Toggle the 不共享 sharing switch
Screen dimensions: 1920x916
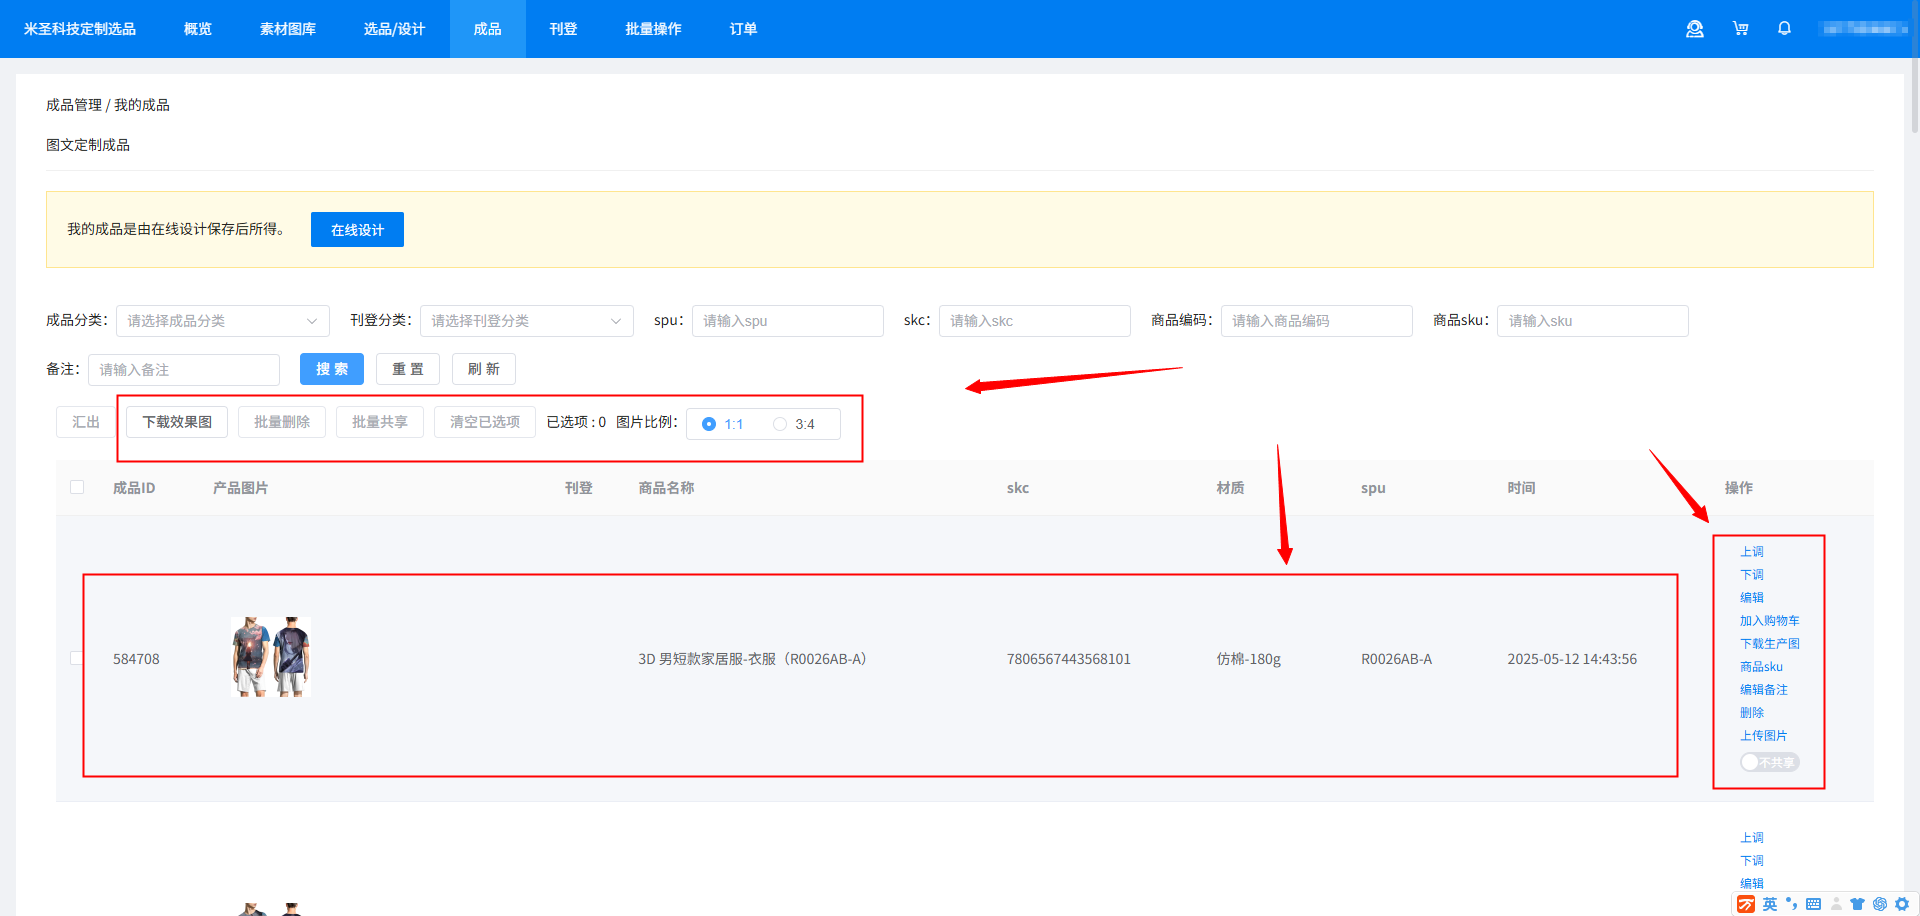(1769, 762)
